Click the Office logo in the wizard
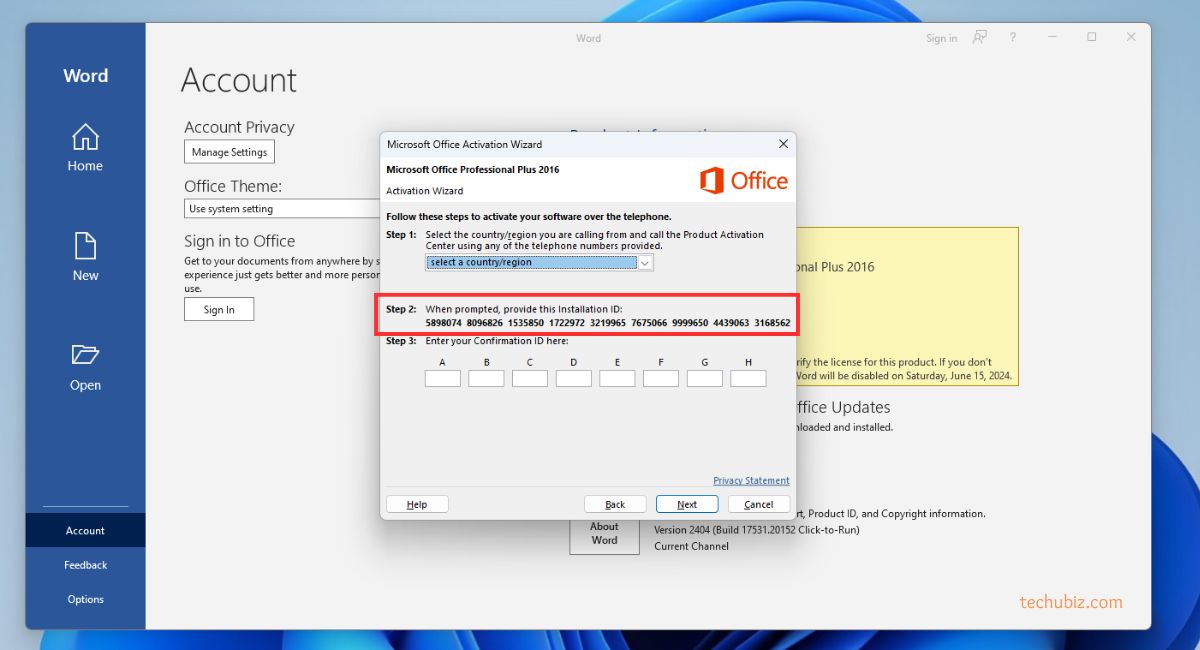The width and height of the screenshot is (1200, 650). [743, 181]
